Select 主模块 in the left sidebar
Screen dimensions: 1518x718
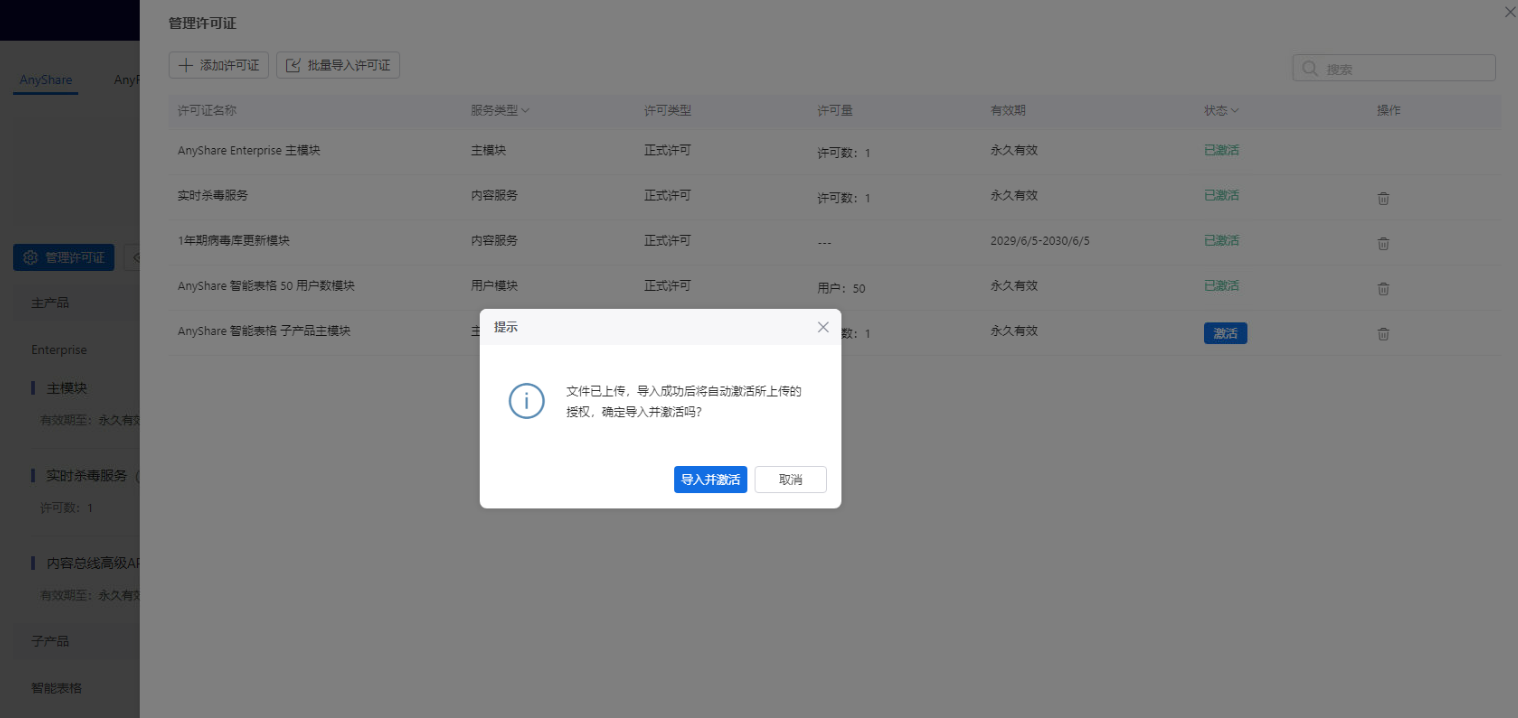(67, 388)
